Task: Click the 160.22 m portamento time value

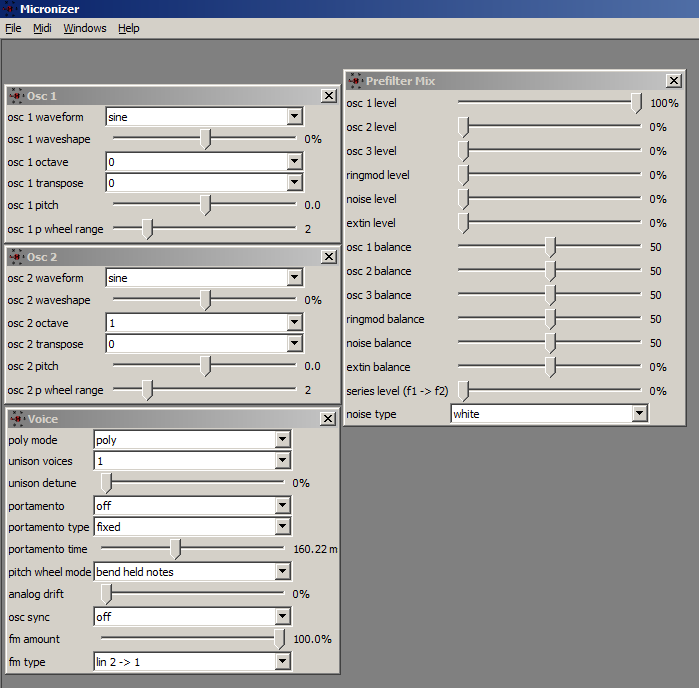Action: tap(315, 549)
